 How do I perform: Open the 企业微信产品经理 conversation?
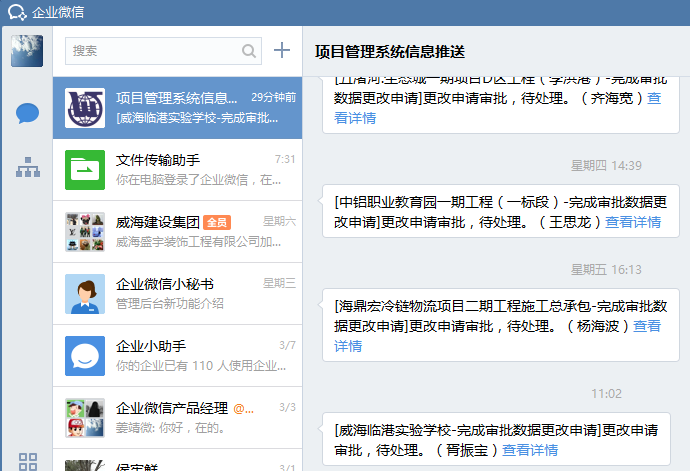[177, 418]
